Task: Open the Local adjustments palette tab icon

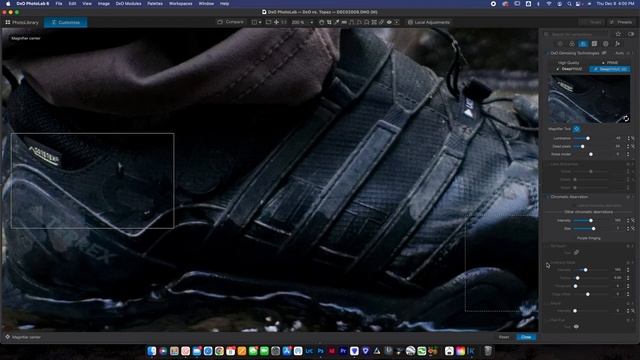Action: [606, 44]
